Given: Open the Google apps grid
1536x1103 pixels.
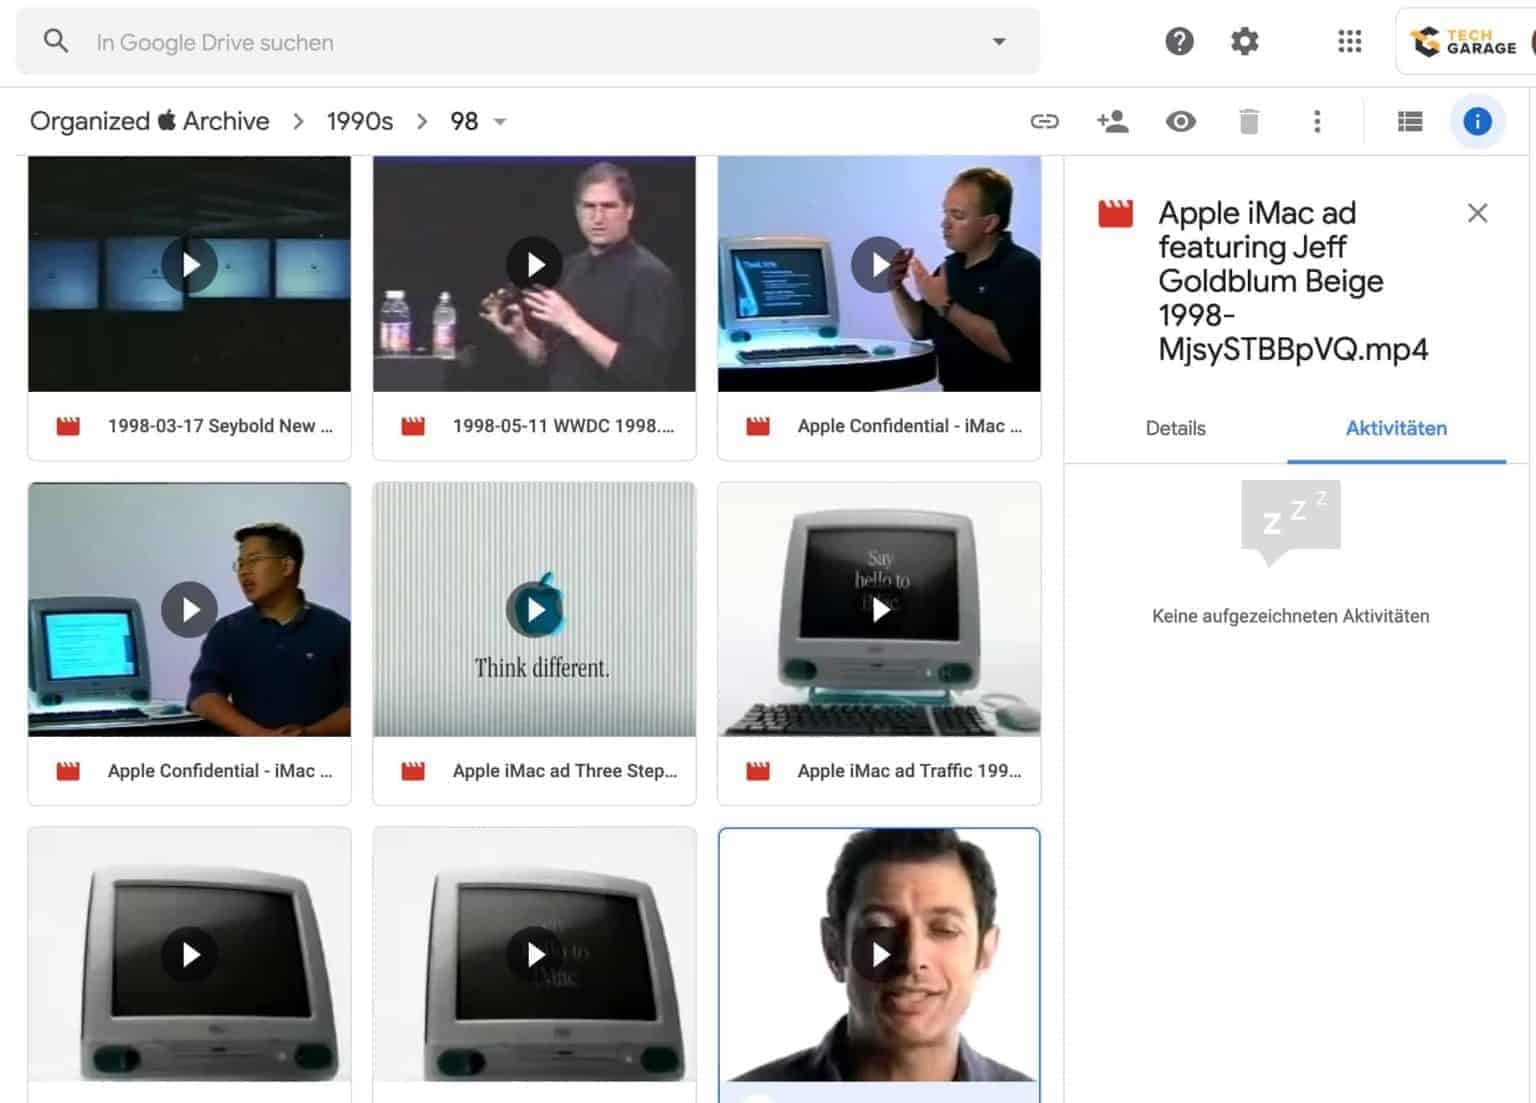Looking at the screenshot, I should [x=1349, y=41].
